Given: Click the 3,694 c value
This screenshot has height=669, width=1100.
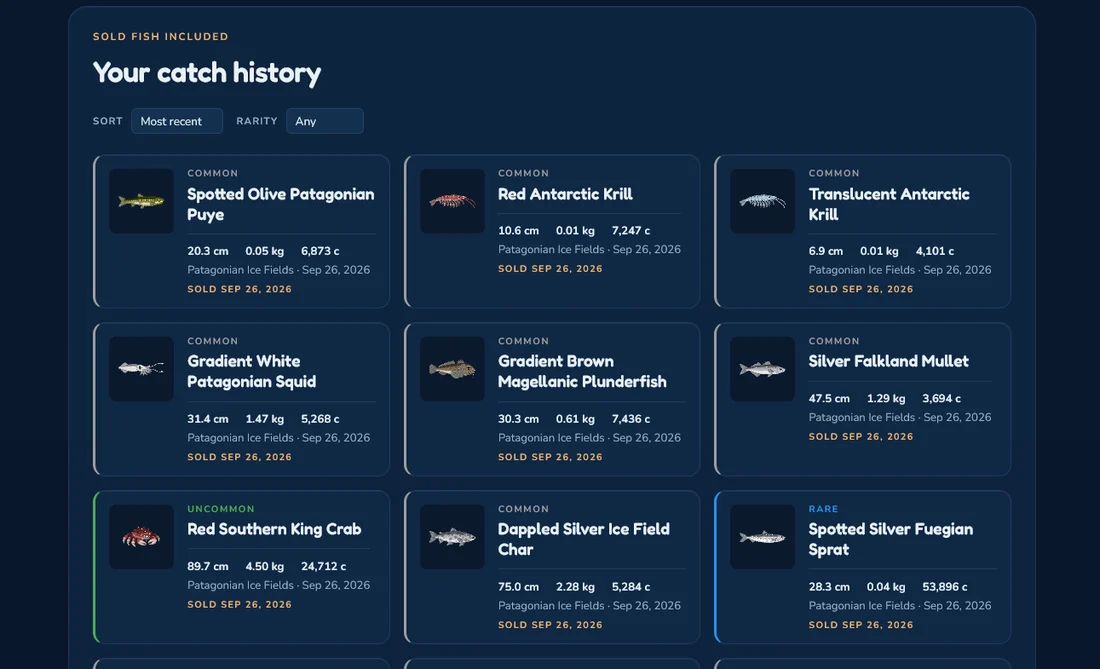Looking at the screenshot, I should (941, 398).
